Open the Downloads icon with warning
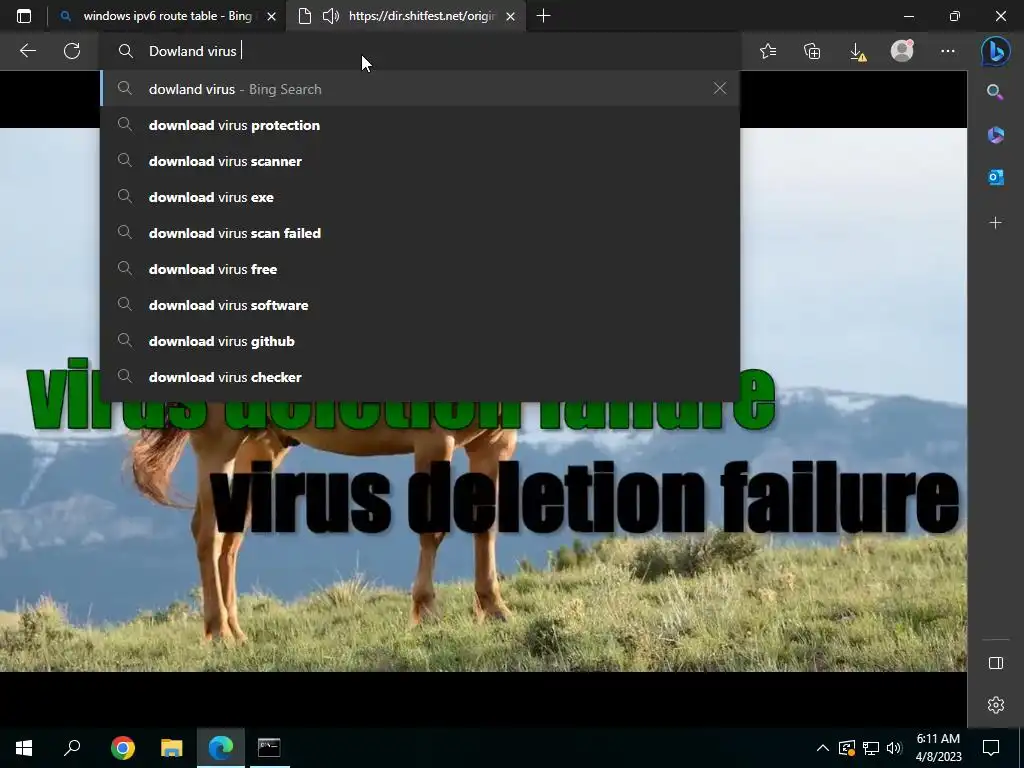Image resolution: width=1024 pixels, height=768 pixels. coord(858,52)
